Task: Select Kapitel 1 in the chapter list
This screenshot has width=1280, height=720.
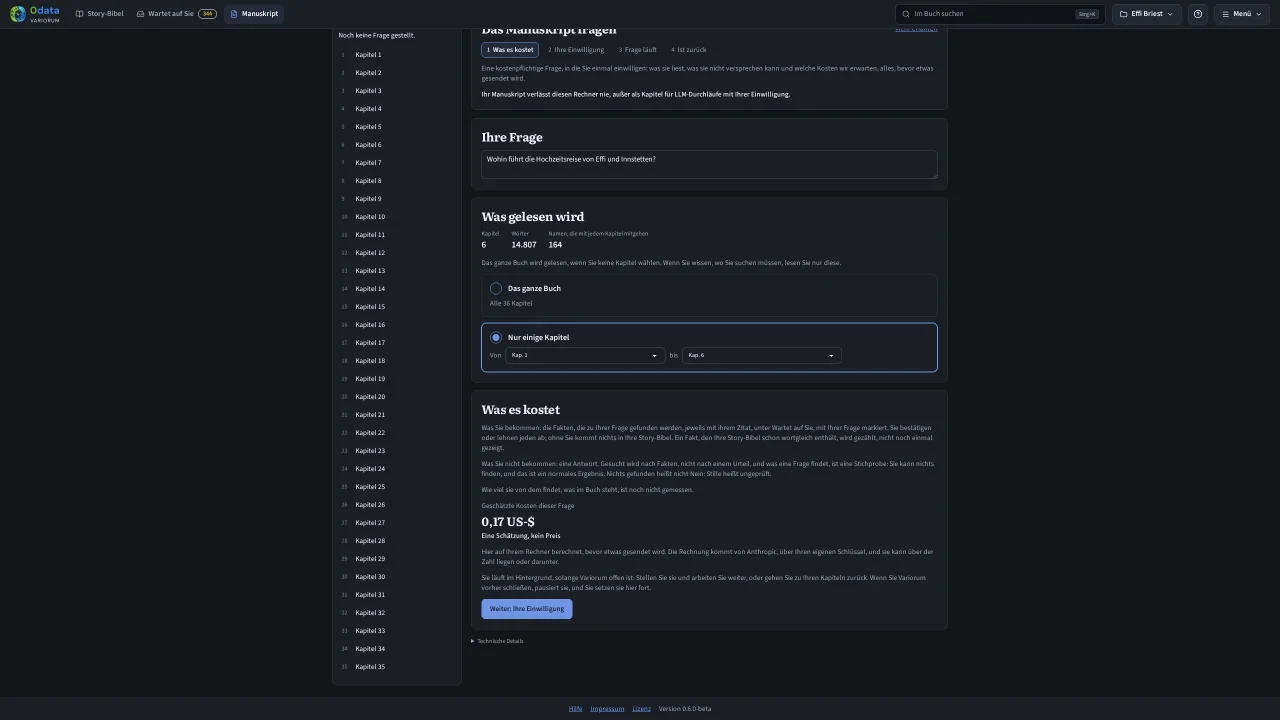Action: point(396,55)
